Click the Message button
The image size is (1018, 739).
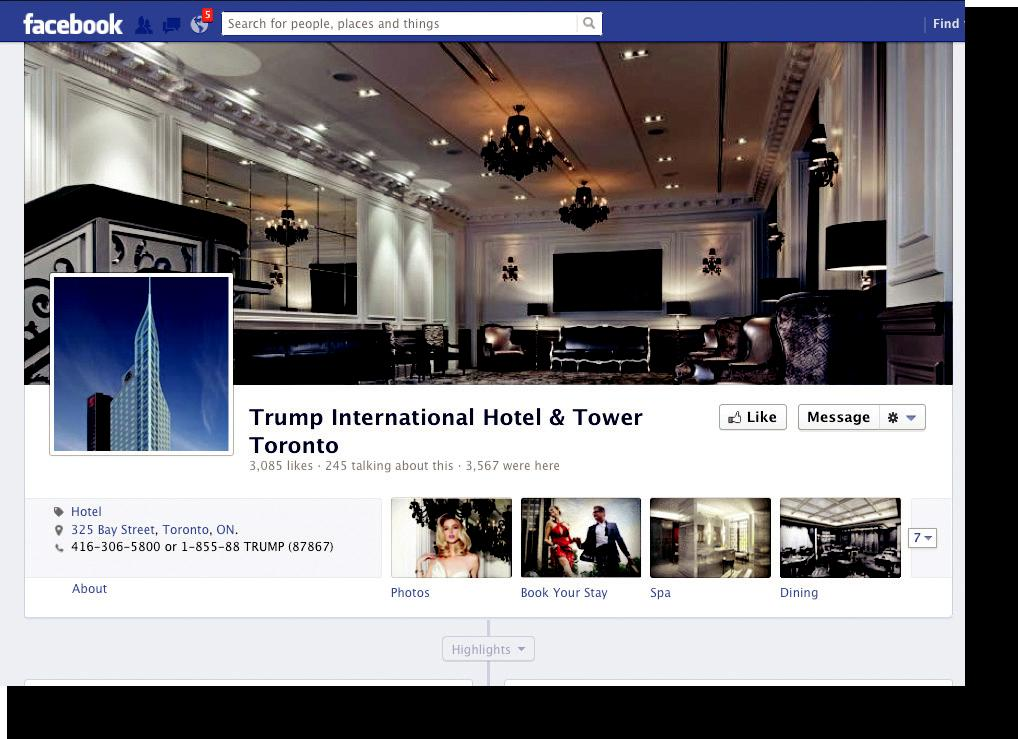(838, 417)
